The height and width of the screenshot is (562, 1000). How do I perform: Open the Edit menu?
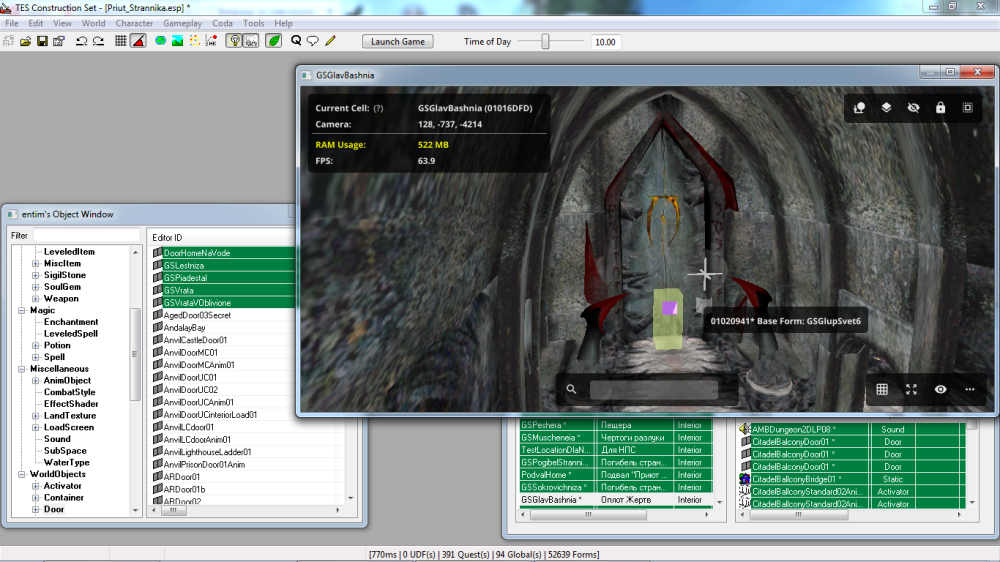coord(36,23)
